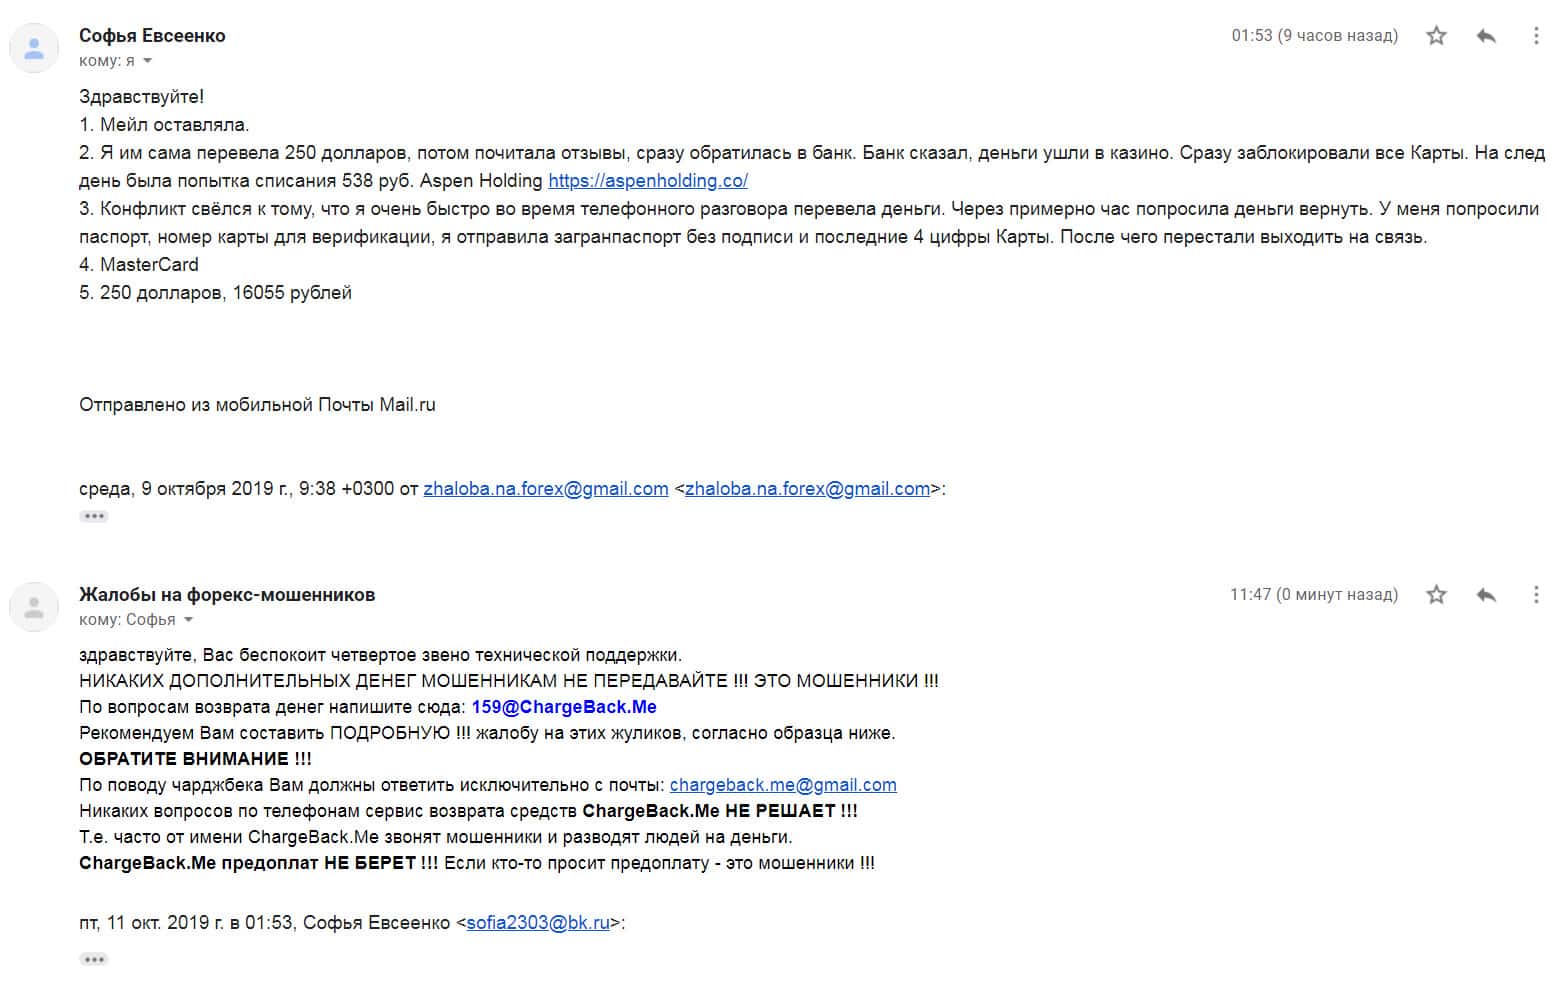The image size is (1567, 993).
Task: Expand recipient details next to 'кому: Софья'
Action: pos(188,620)
